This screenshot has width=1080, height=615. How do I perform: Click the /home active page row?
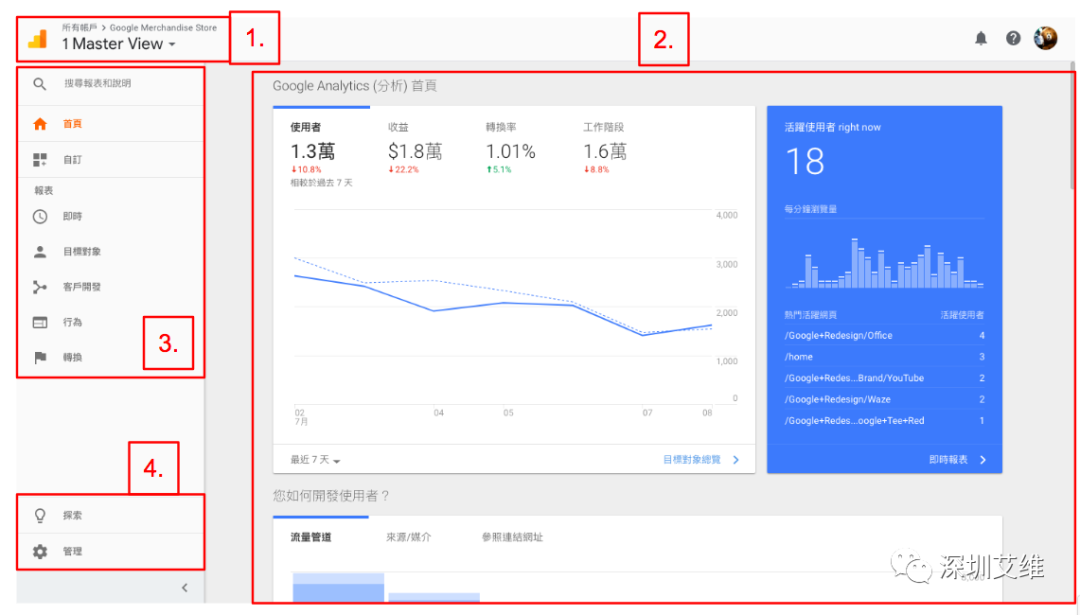[x=884, y=357]
